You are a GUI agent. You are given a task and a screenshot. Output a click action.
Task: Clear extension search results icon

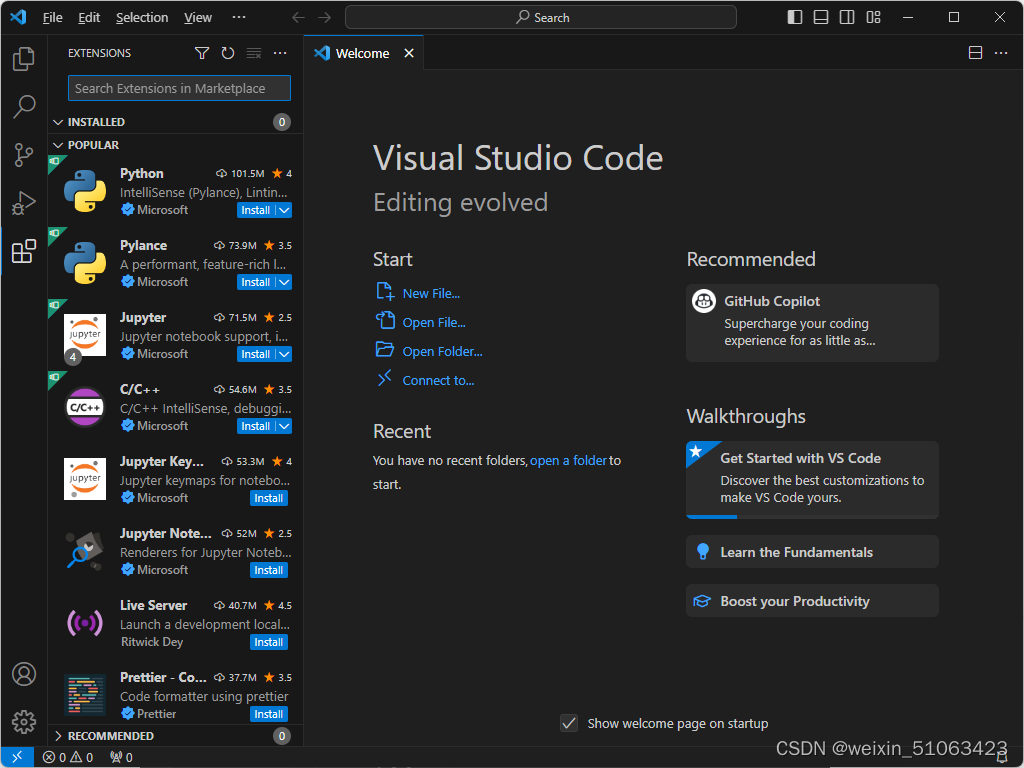click(x=253, y=53)
